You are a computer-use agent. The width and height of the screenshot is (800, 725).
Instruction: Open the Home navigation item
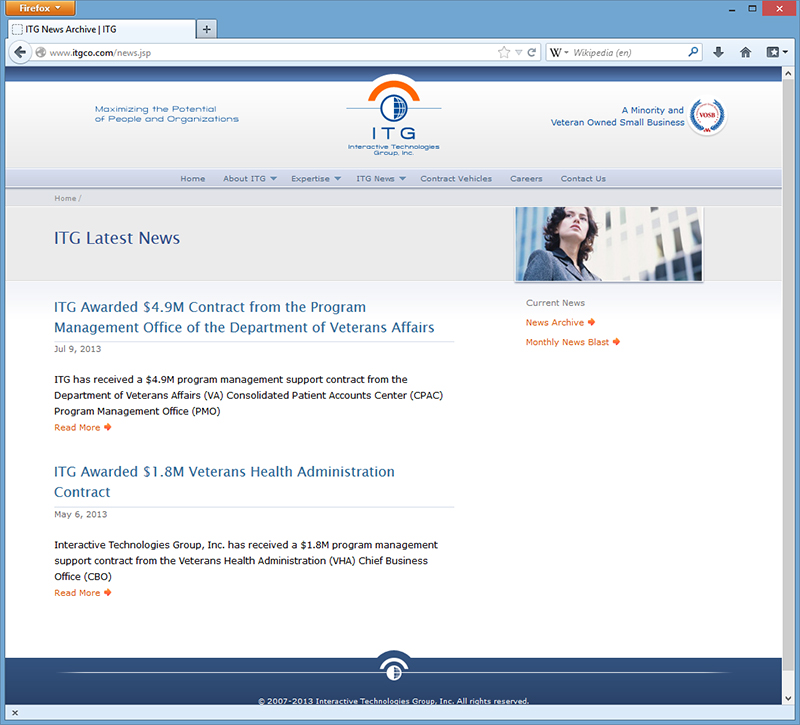[x=193, y=179]
